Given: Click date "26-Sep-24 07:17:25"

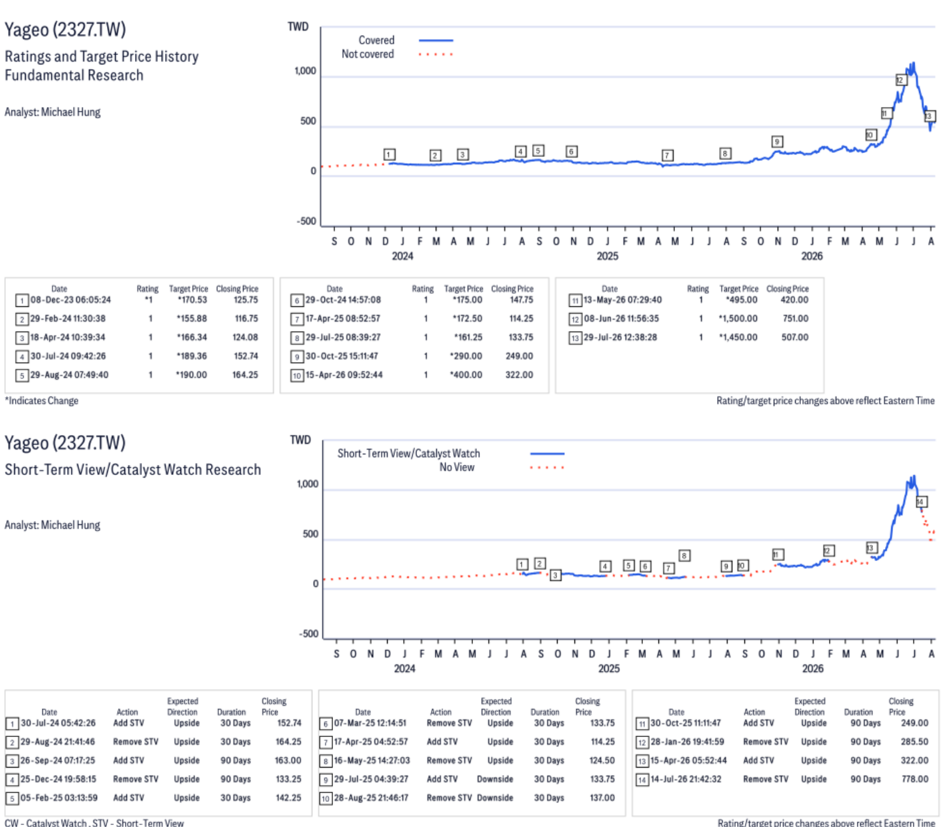Looking at the screenshot, I should (x=58, y=760).
